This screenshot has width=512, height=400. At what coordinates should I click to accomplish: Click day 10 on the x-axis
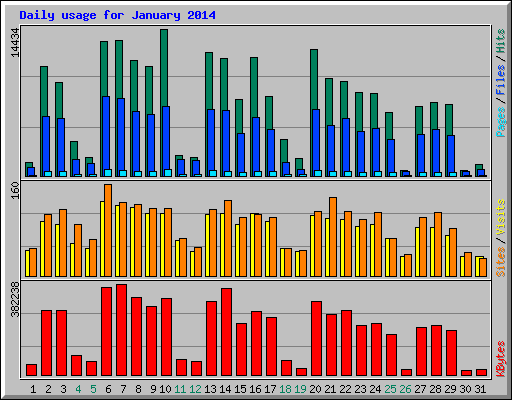pos(165,389)
